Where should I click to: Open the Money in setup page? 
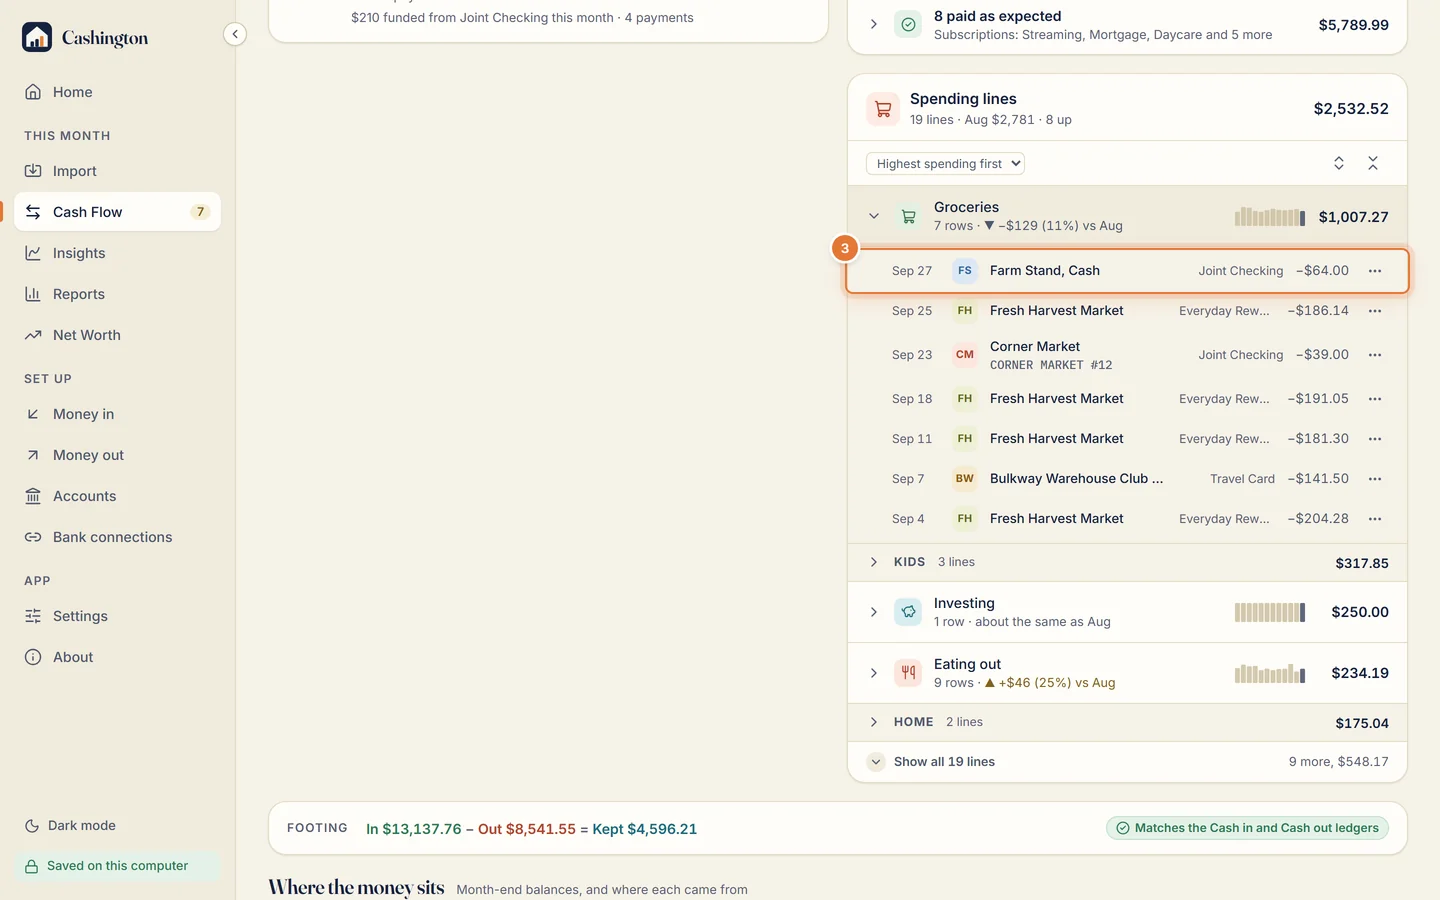click(118, 414)
